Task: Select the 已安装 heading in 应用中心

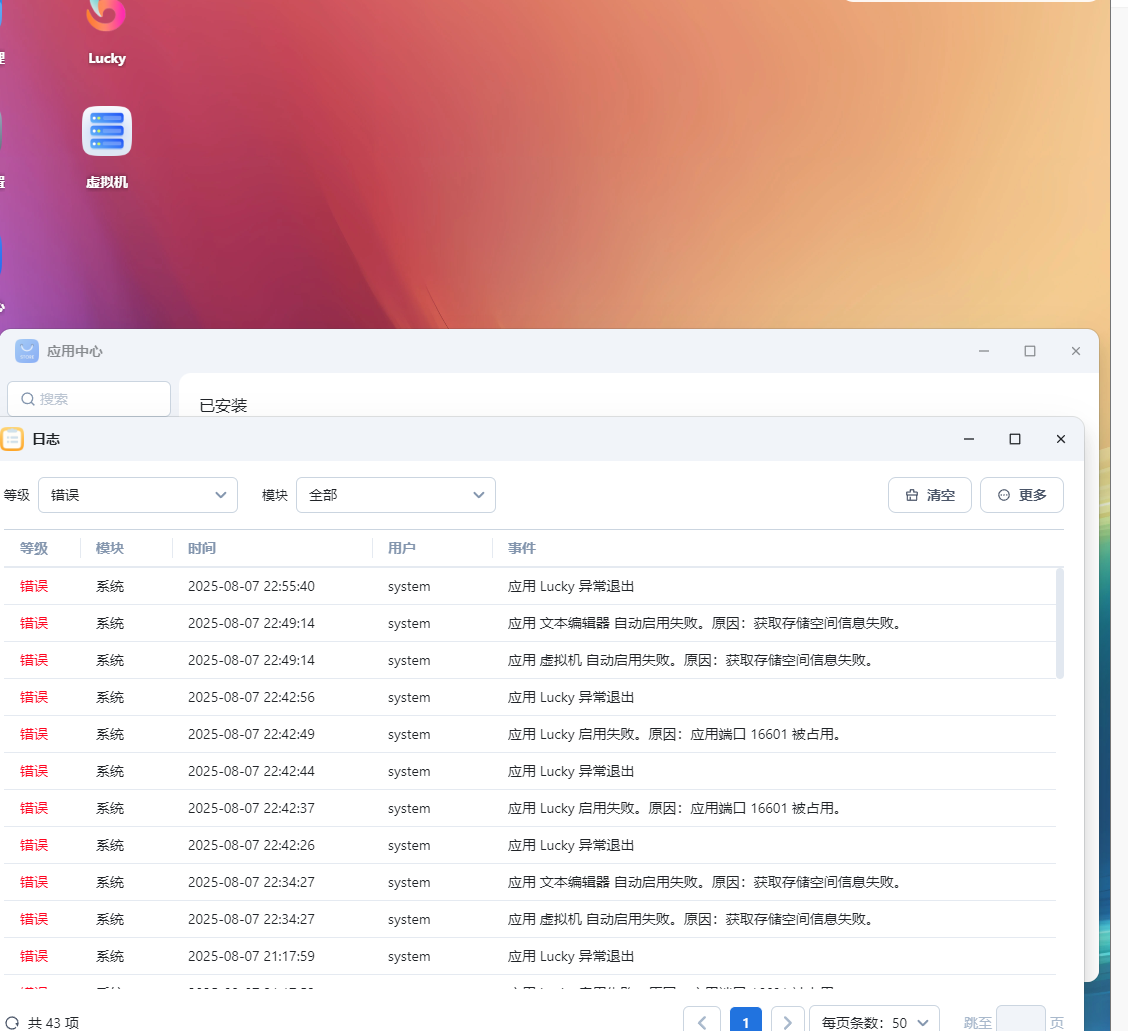Action: pos(224,406)
